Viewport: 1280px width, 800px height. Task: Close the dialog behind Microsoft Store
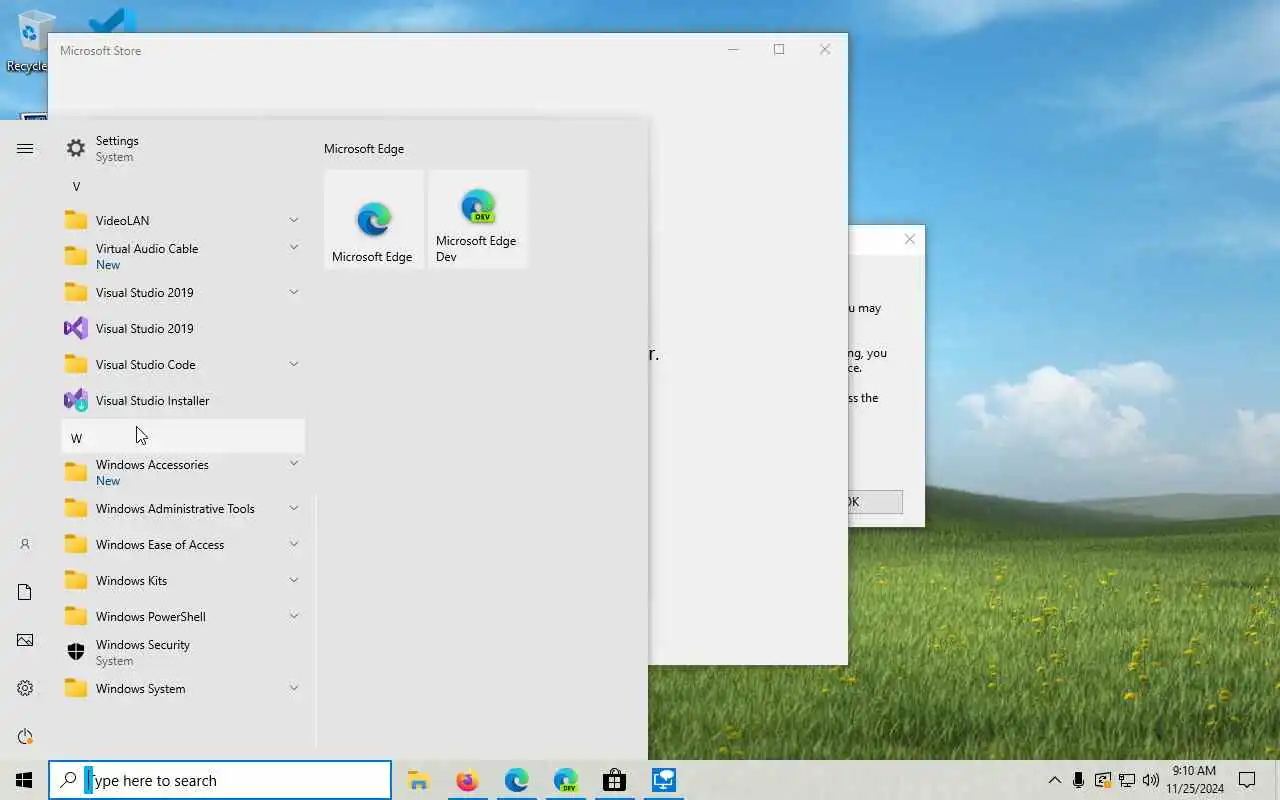(909, 239)
